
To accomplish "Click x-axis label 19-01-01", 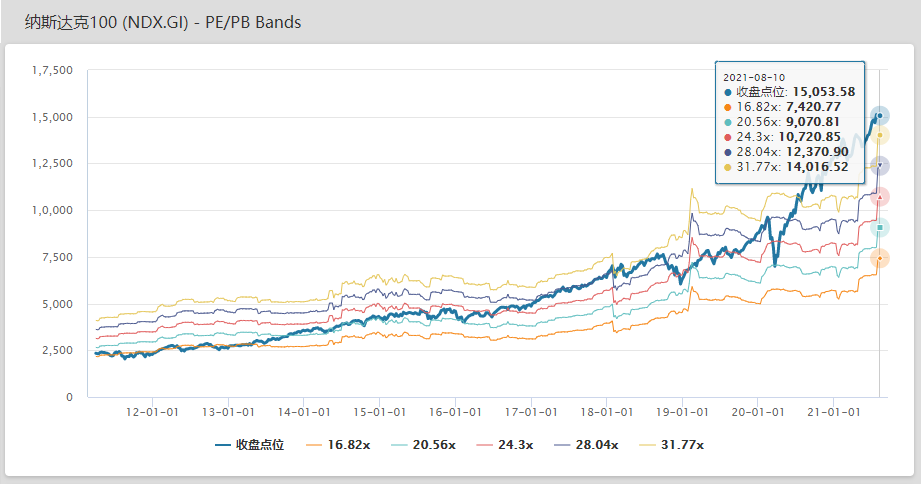I will click(683, 412).
